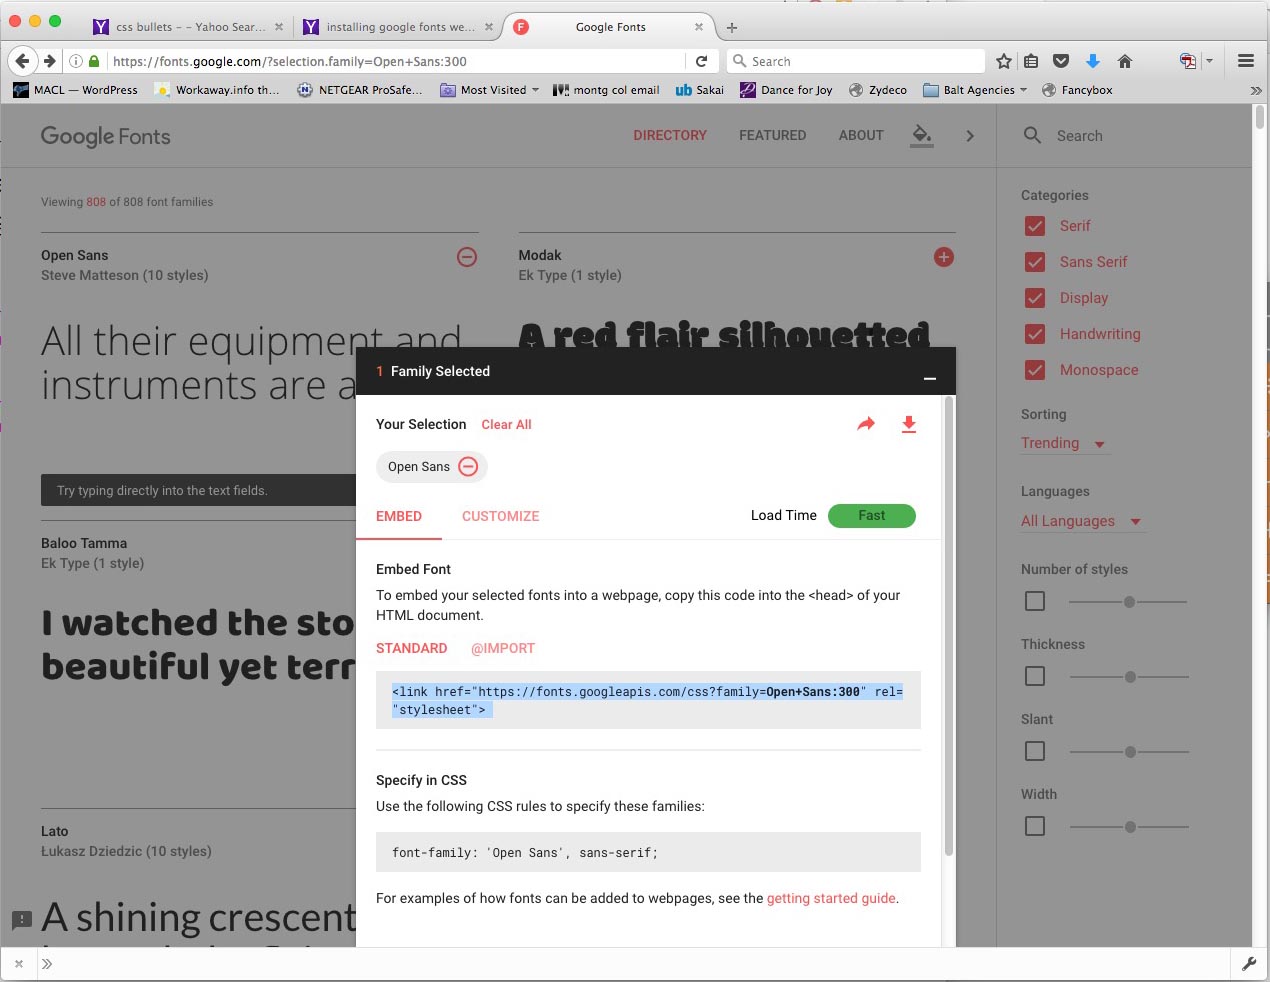The width and height of the screenshot is (1270, 982).
Task: Download the selected family icon
Action: (x=909, y=424)
